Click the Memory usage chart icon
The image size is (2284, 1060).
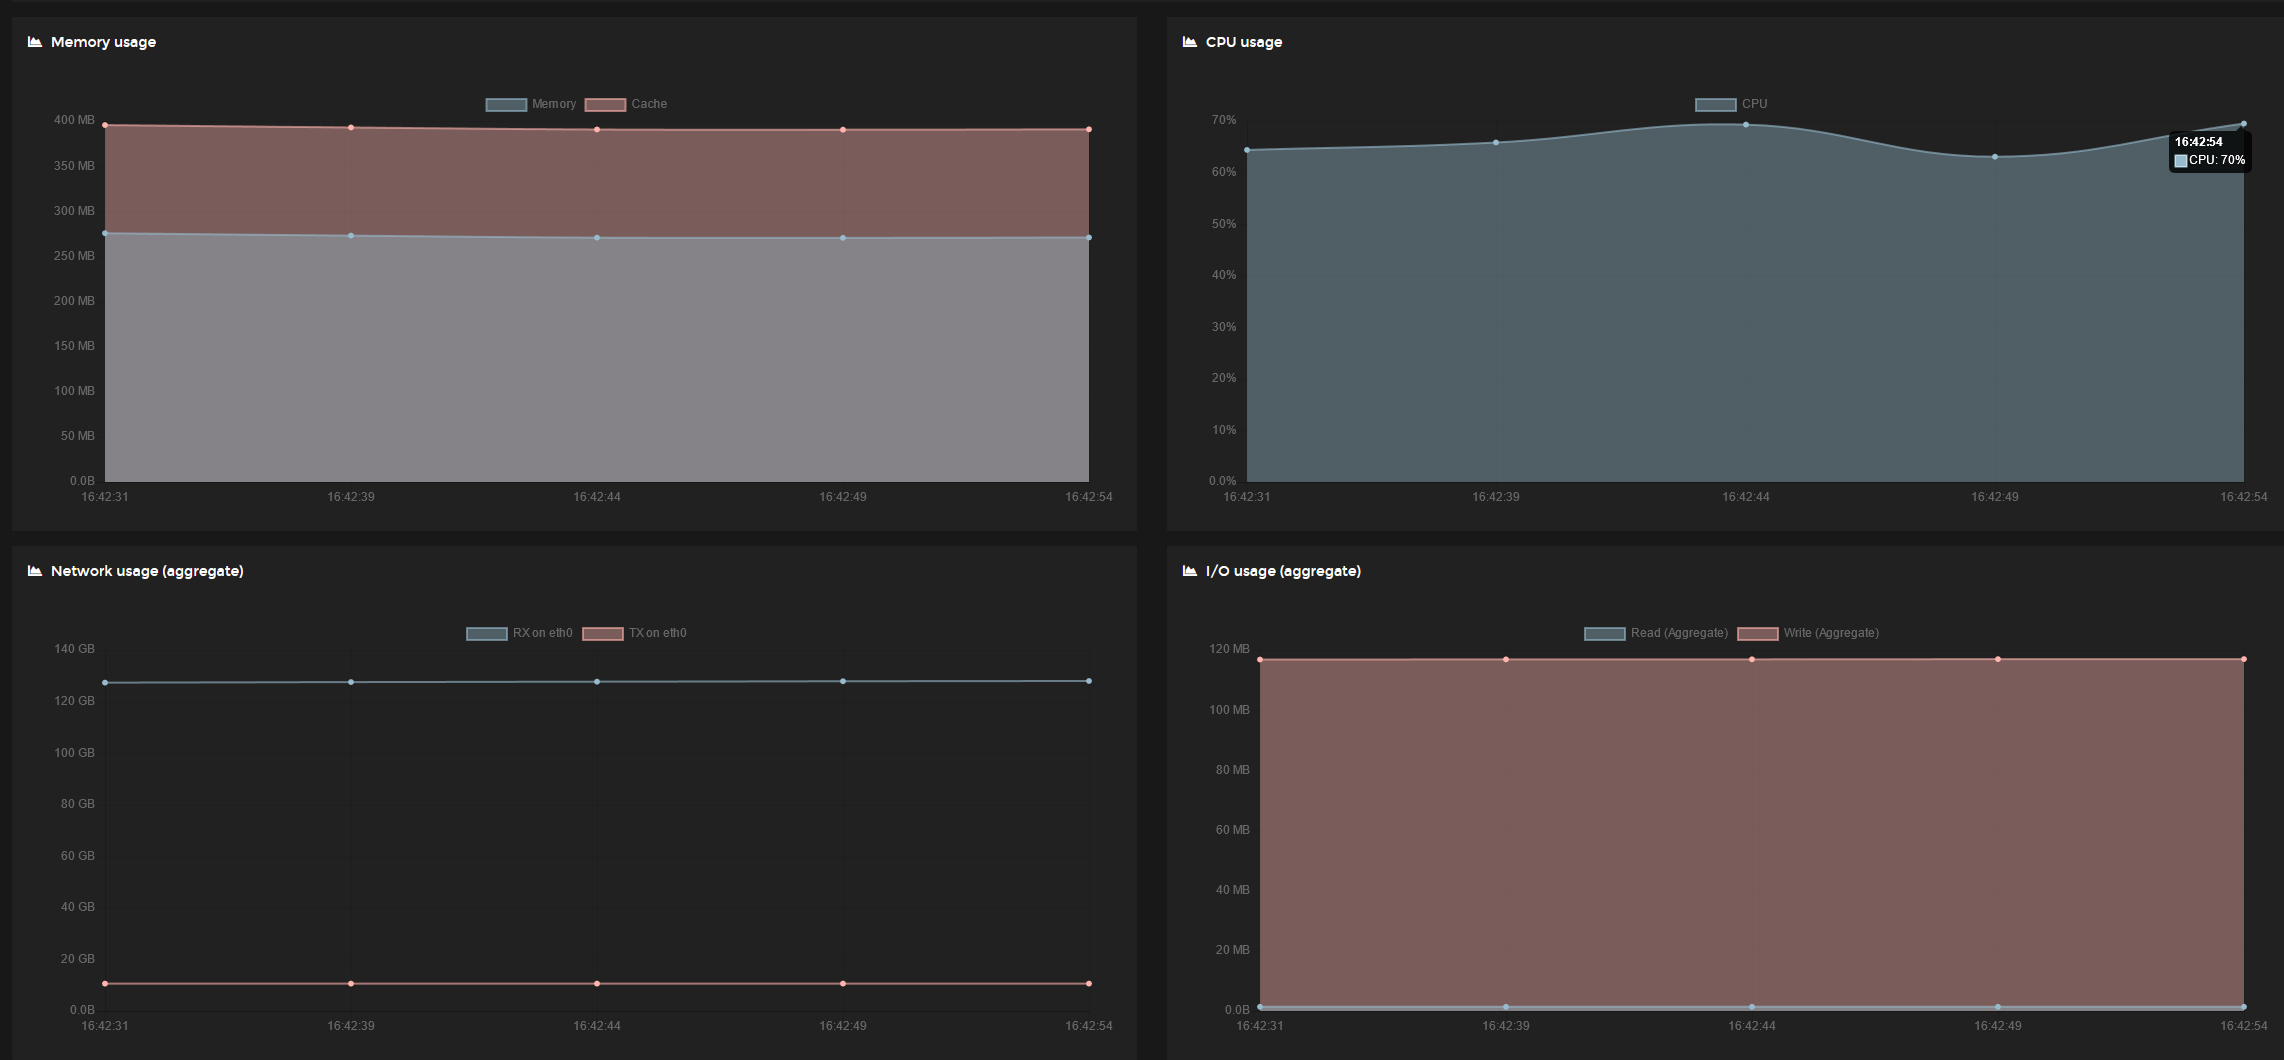point(35,42)
